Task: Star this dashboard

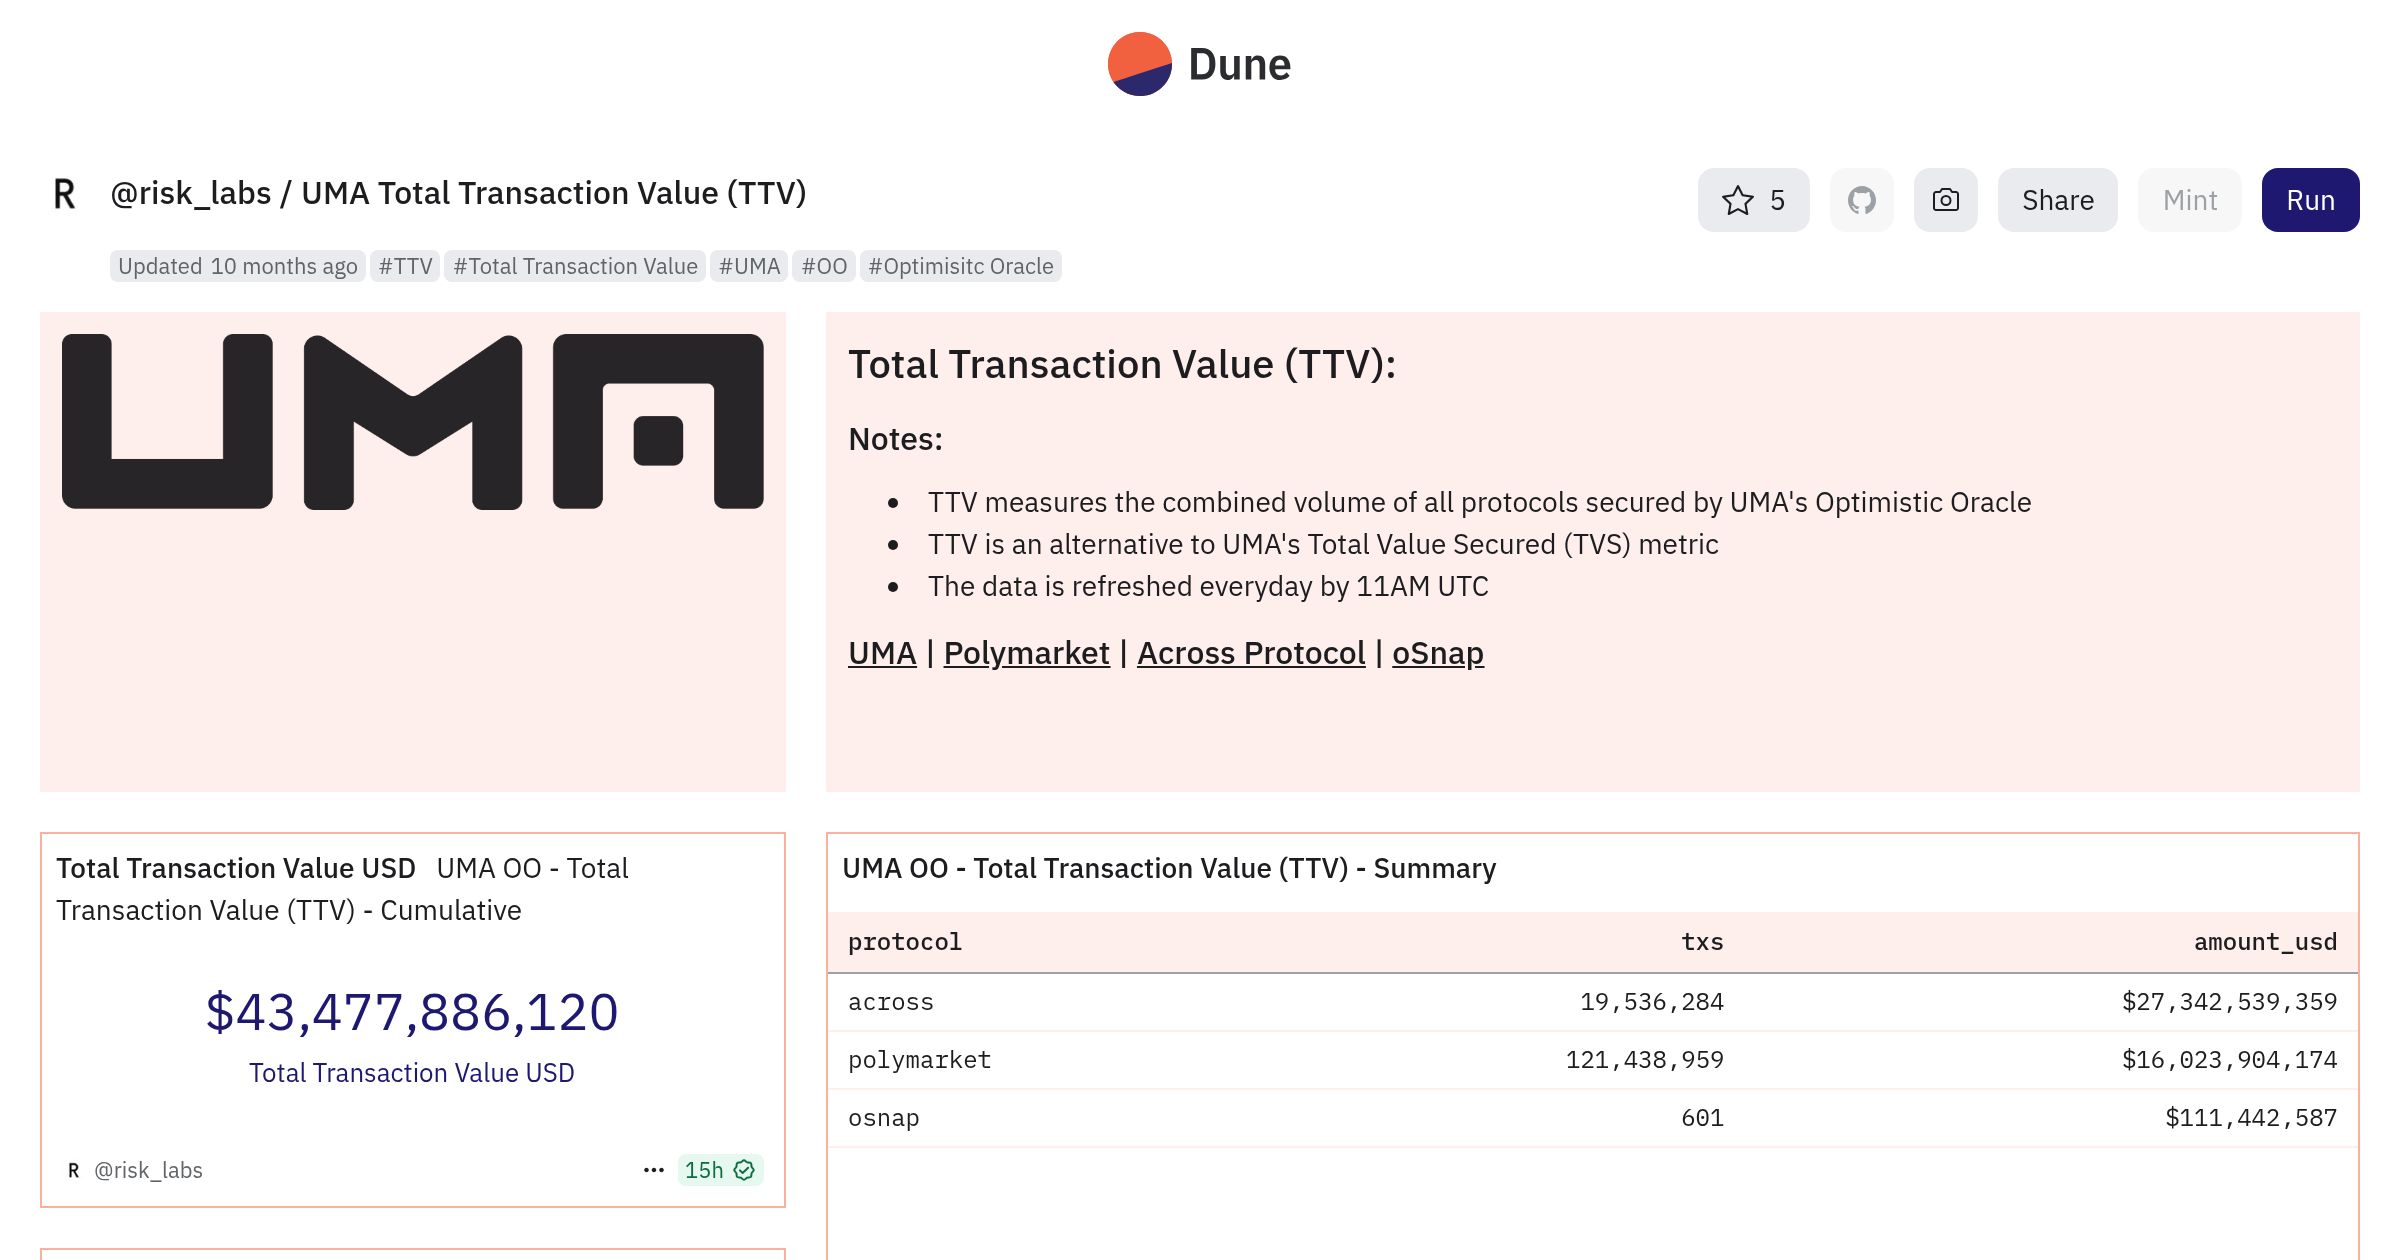Action: click(x=1753, y=200)
